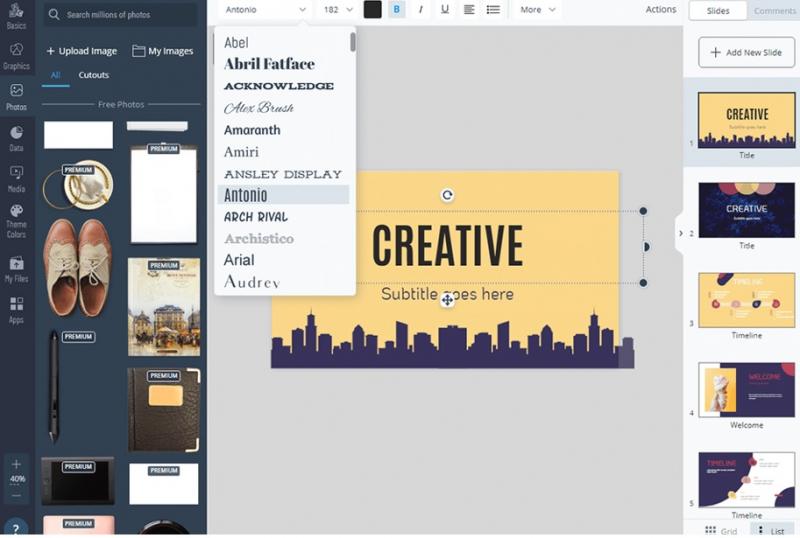Switch to the Slides tab
800x538 pixels.
point(717,11)
